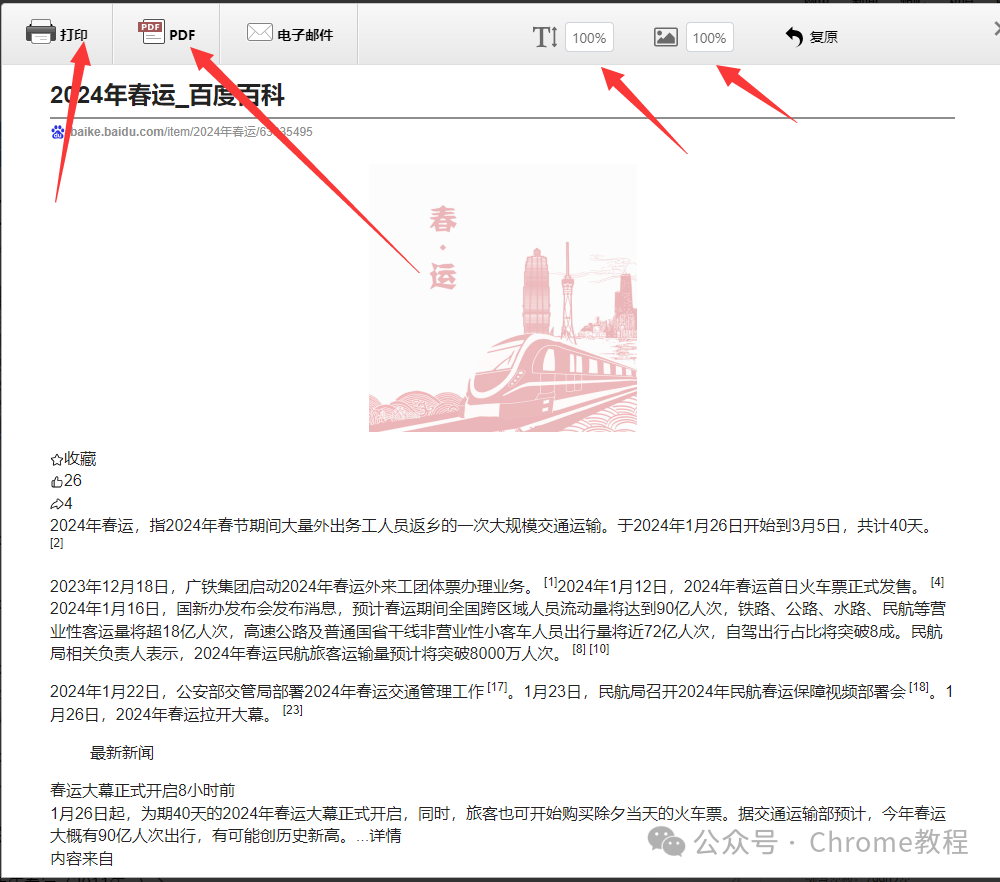Image resolution: width=1000 pixels, height=882 pixels.
Task: Open citation reference [17]
Action: [x=497, y=687]
